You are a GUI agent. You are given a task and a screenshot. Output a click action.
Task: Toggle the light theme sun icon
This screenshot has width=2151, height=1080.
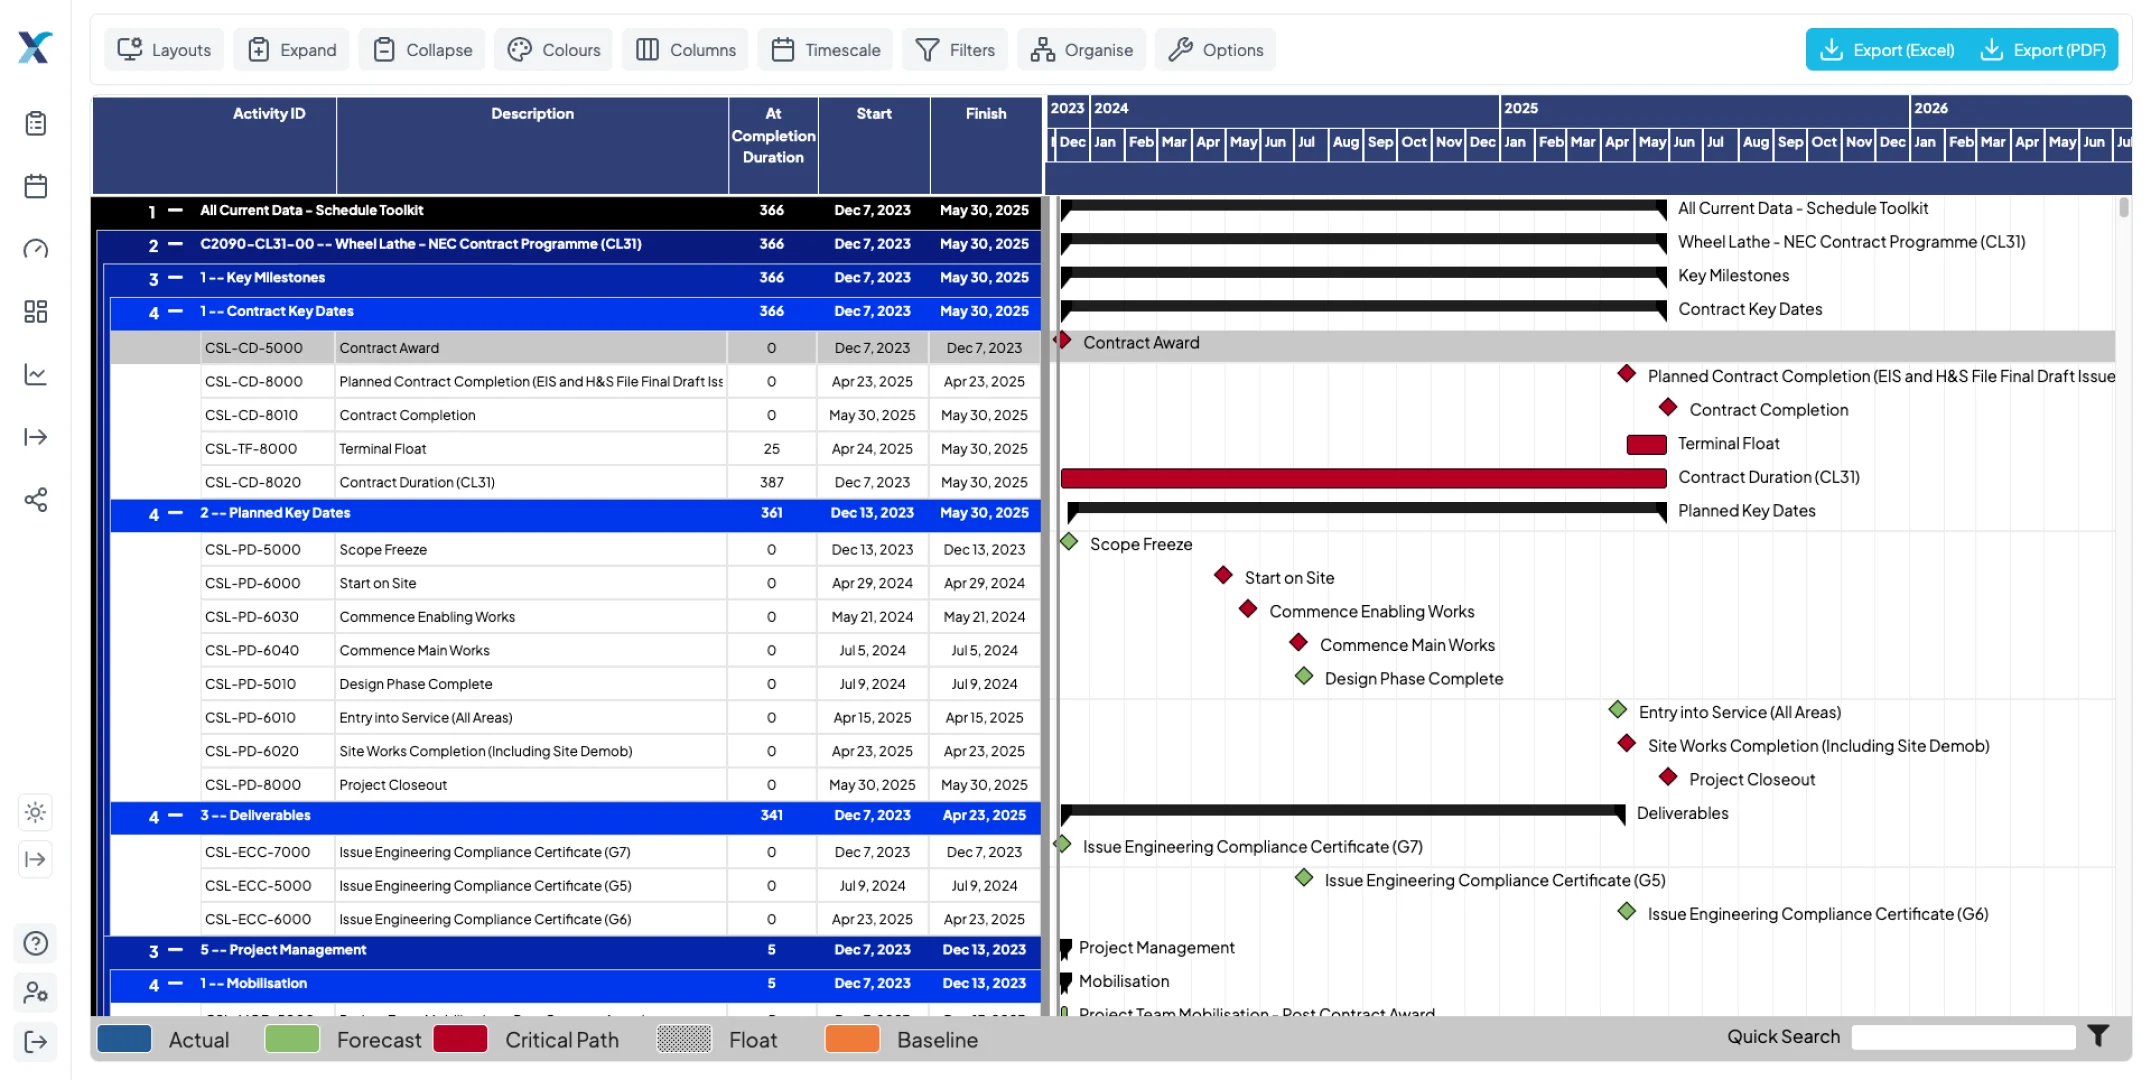point(35,812)
